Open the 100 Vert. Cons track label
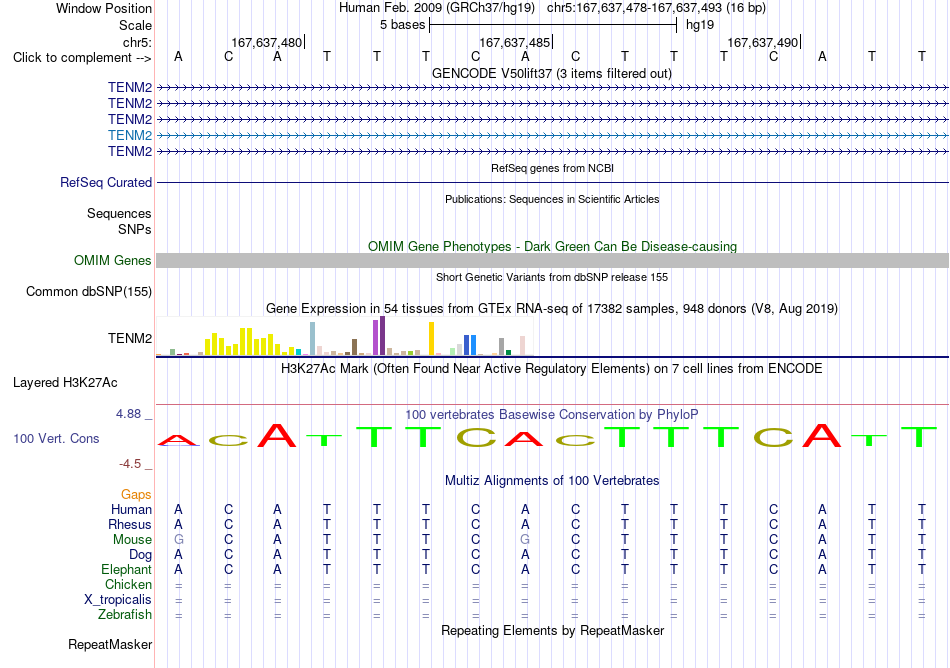Image resolution: width=950 pixels, height=668 pixels. (x=56, y=438)
